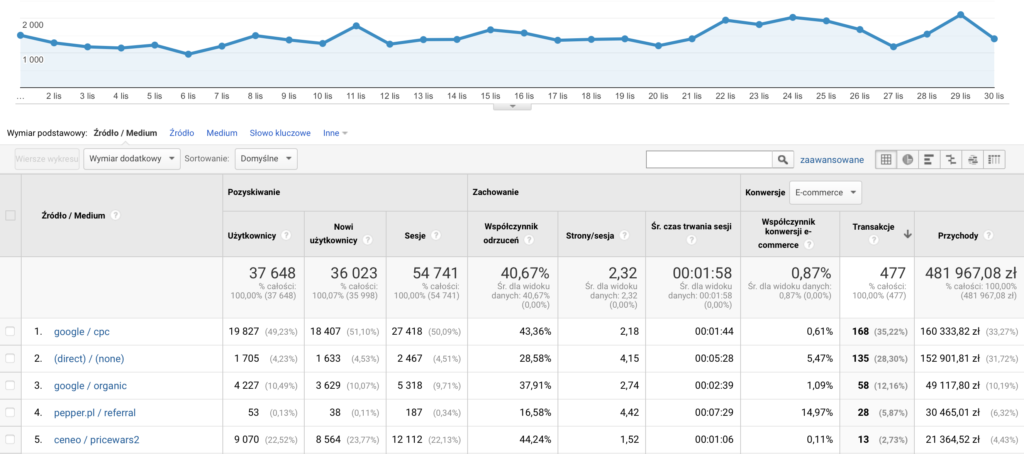Select the Źródło primary dimension
This screenshot has width=1024, height=454.
pos(182,133)
